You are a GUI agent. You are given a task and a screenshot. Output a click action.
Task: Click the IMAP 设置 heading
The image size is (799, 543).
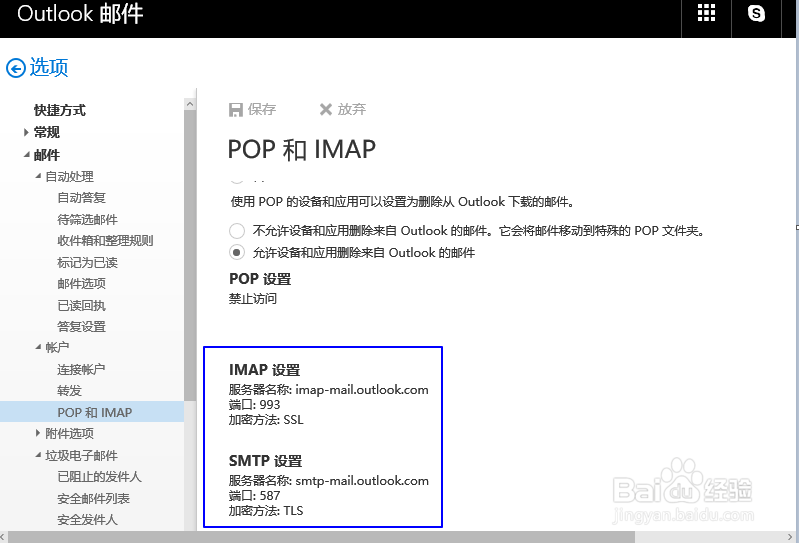click(264, 370)
